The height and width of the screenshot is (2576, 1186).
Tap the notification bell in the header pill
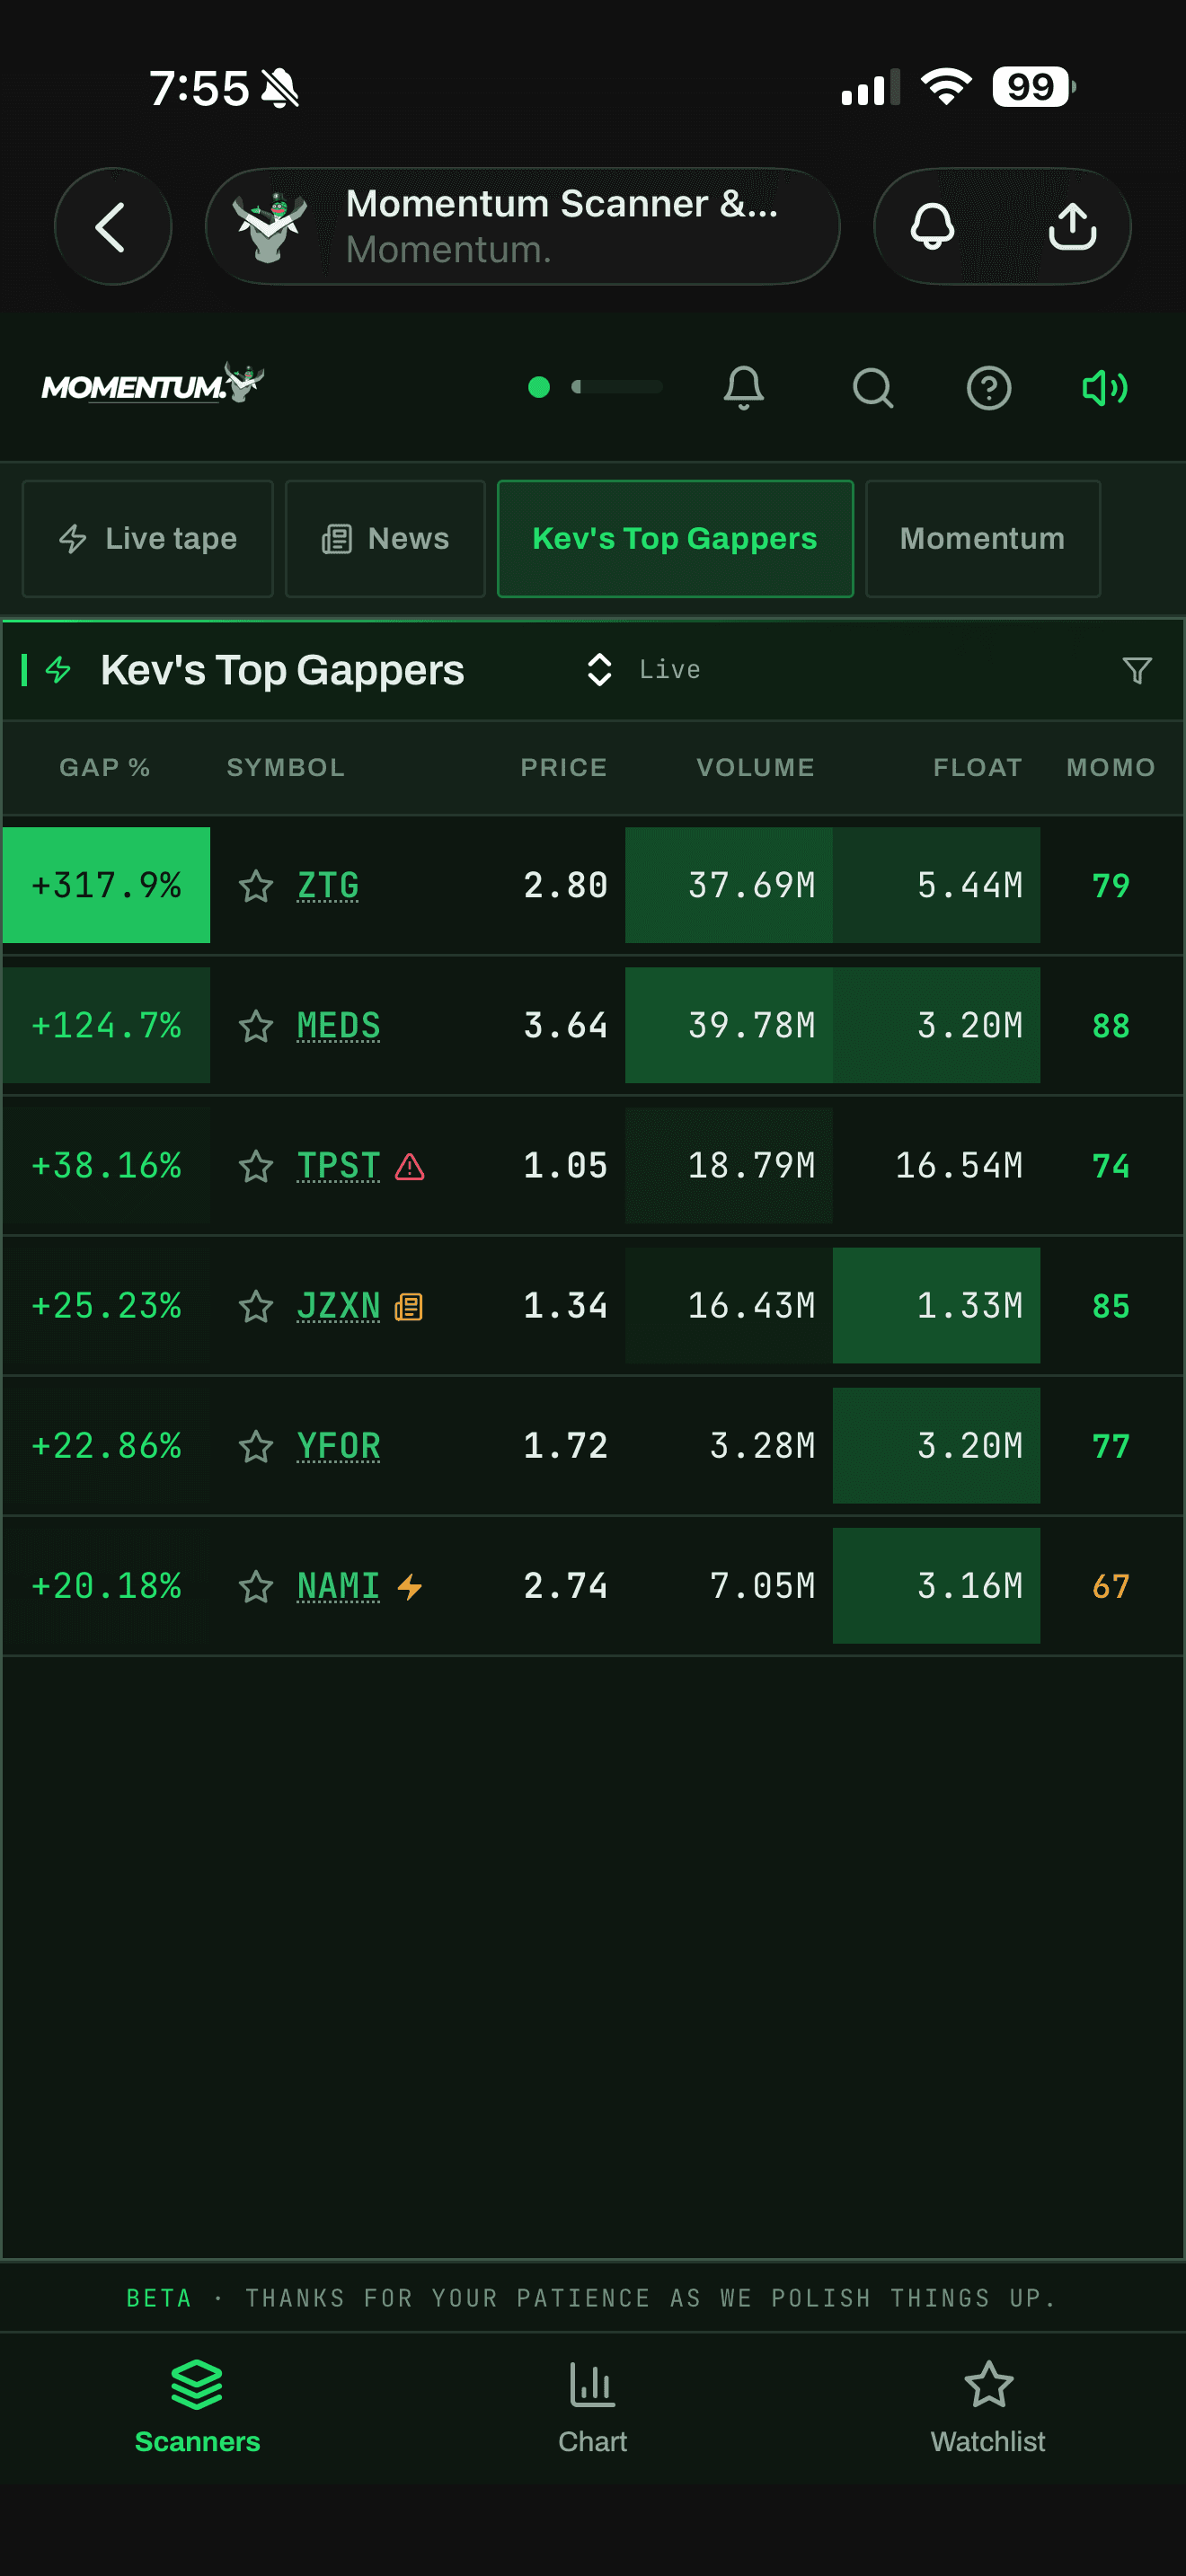(932, 226)
